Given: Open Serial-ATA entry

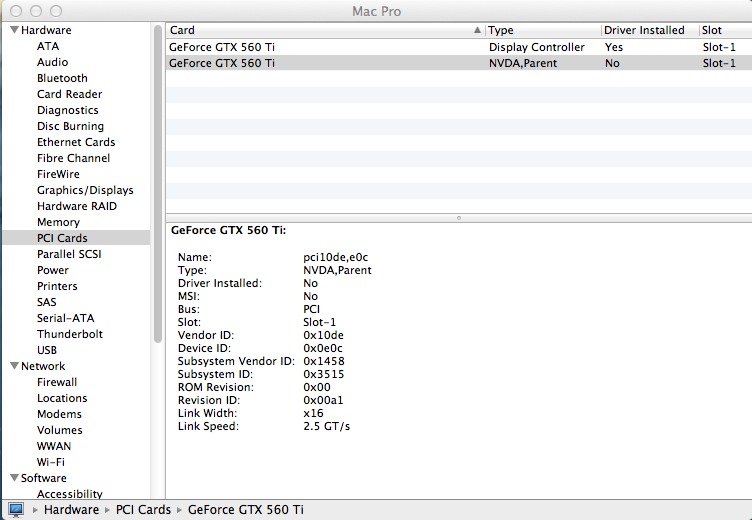Looking at the screenshot, I should point(66,318).
